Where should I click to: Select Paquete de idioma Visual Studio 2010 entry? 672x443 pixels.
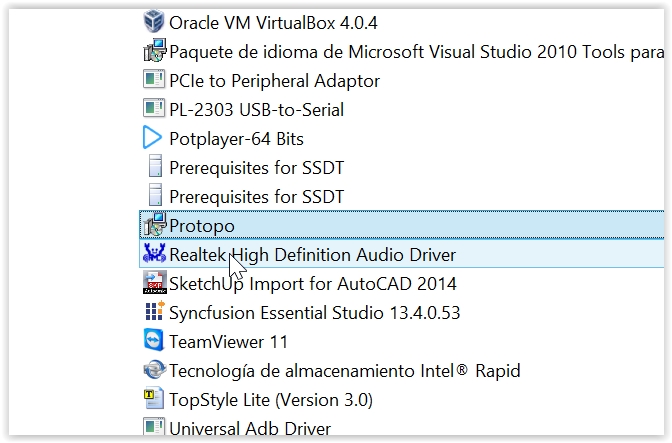pos(416,52)
